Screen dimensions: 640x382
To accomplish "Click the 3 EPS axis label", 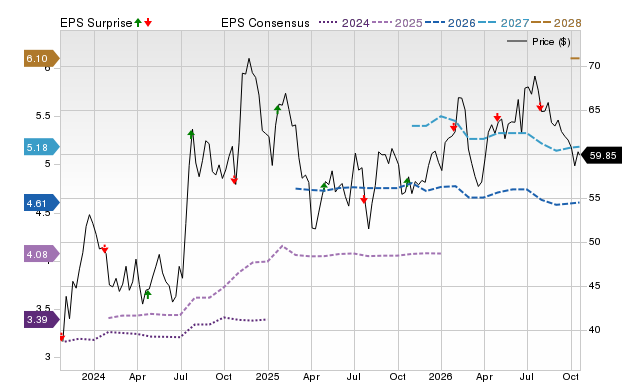I will [48, 357].
